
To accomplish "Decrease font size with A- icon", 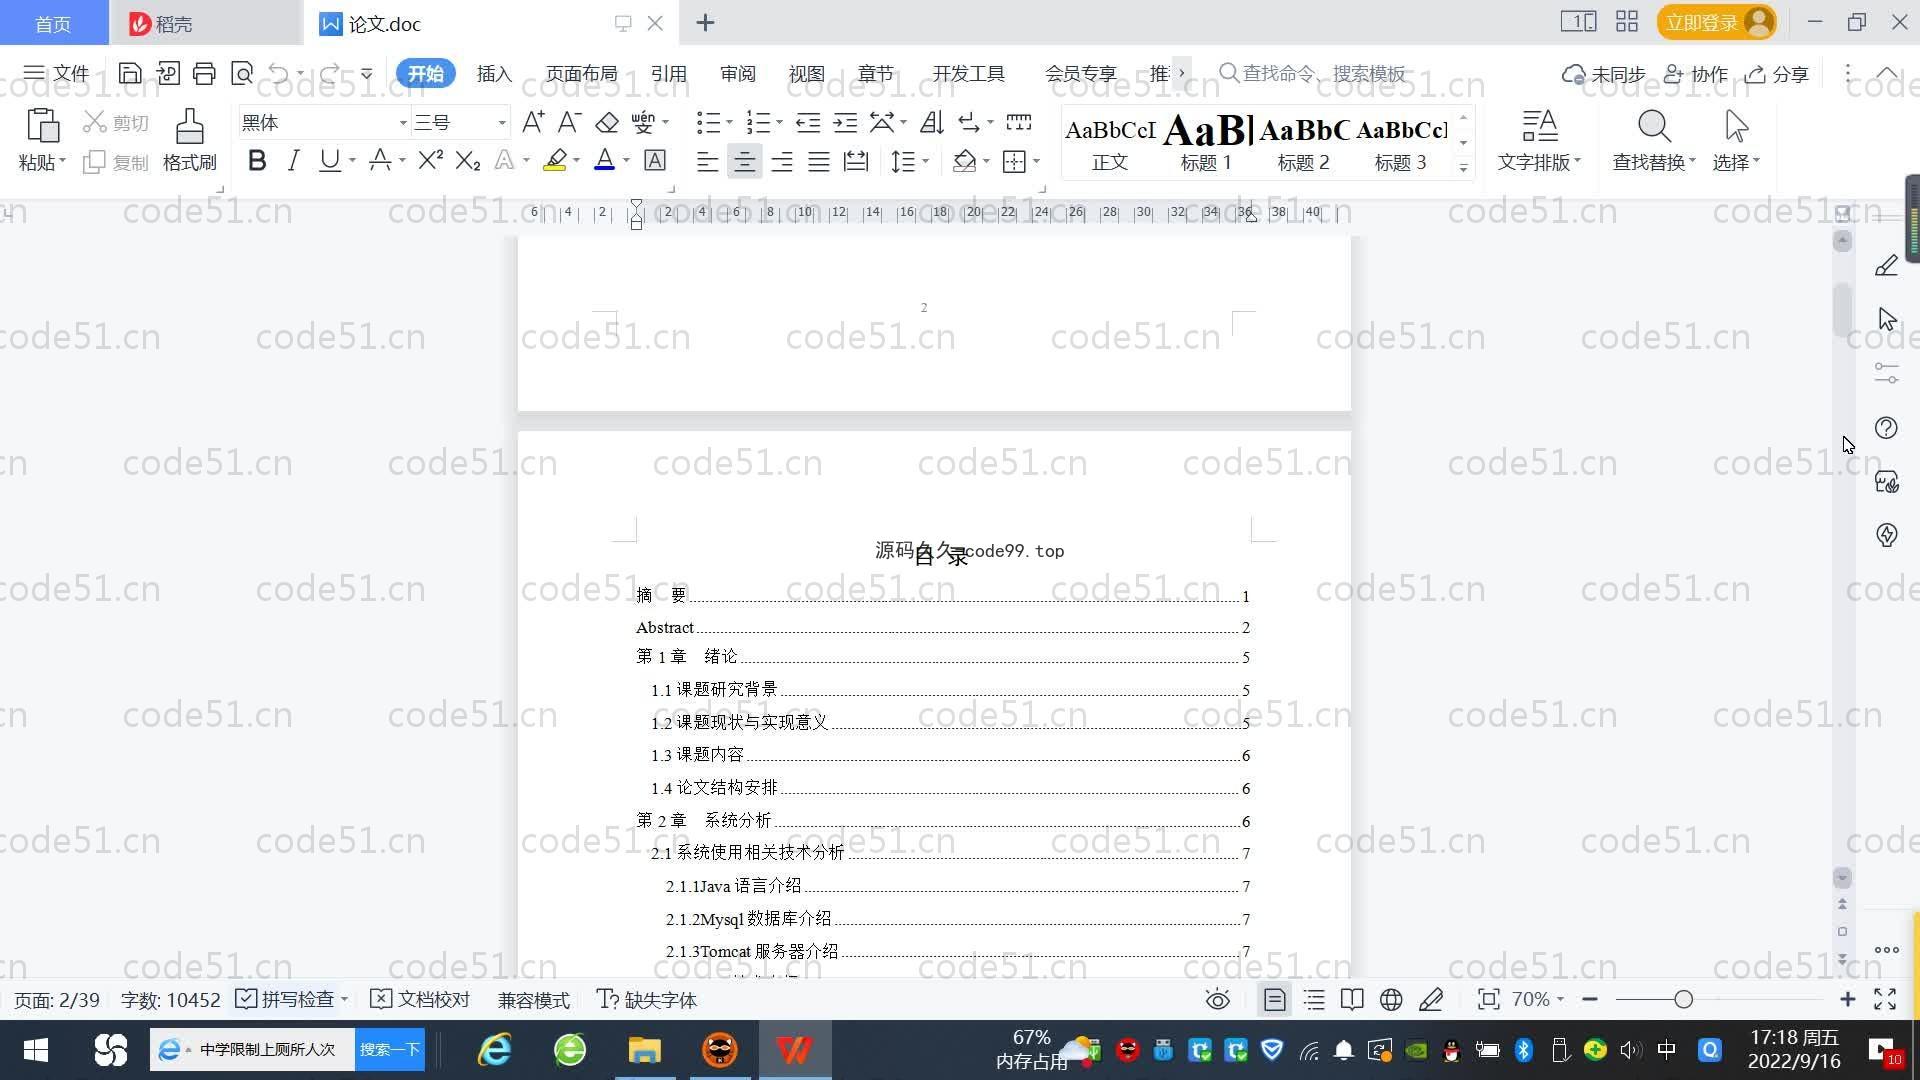I will pyautogui.click(x=569, y=123).
